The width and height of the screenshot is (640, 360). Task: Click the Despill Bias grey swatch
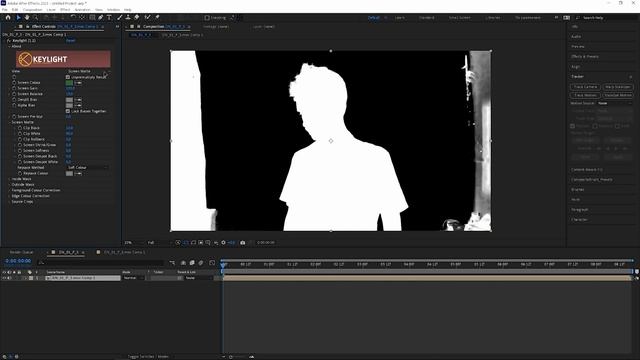tap(69, 100)
